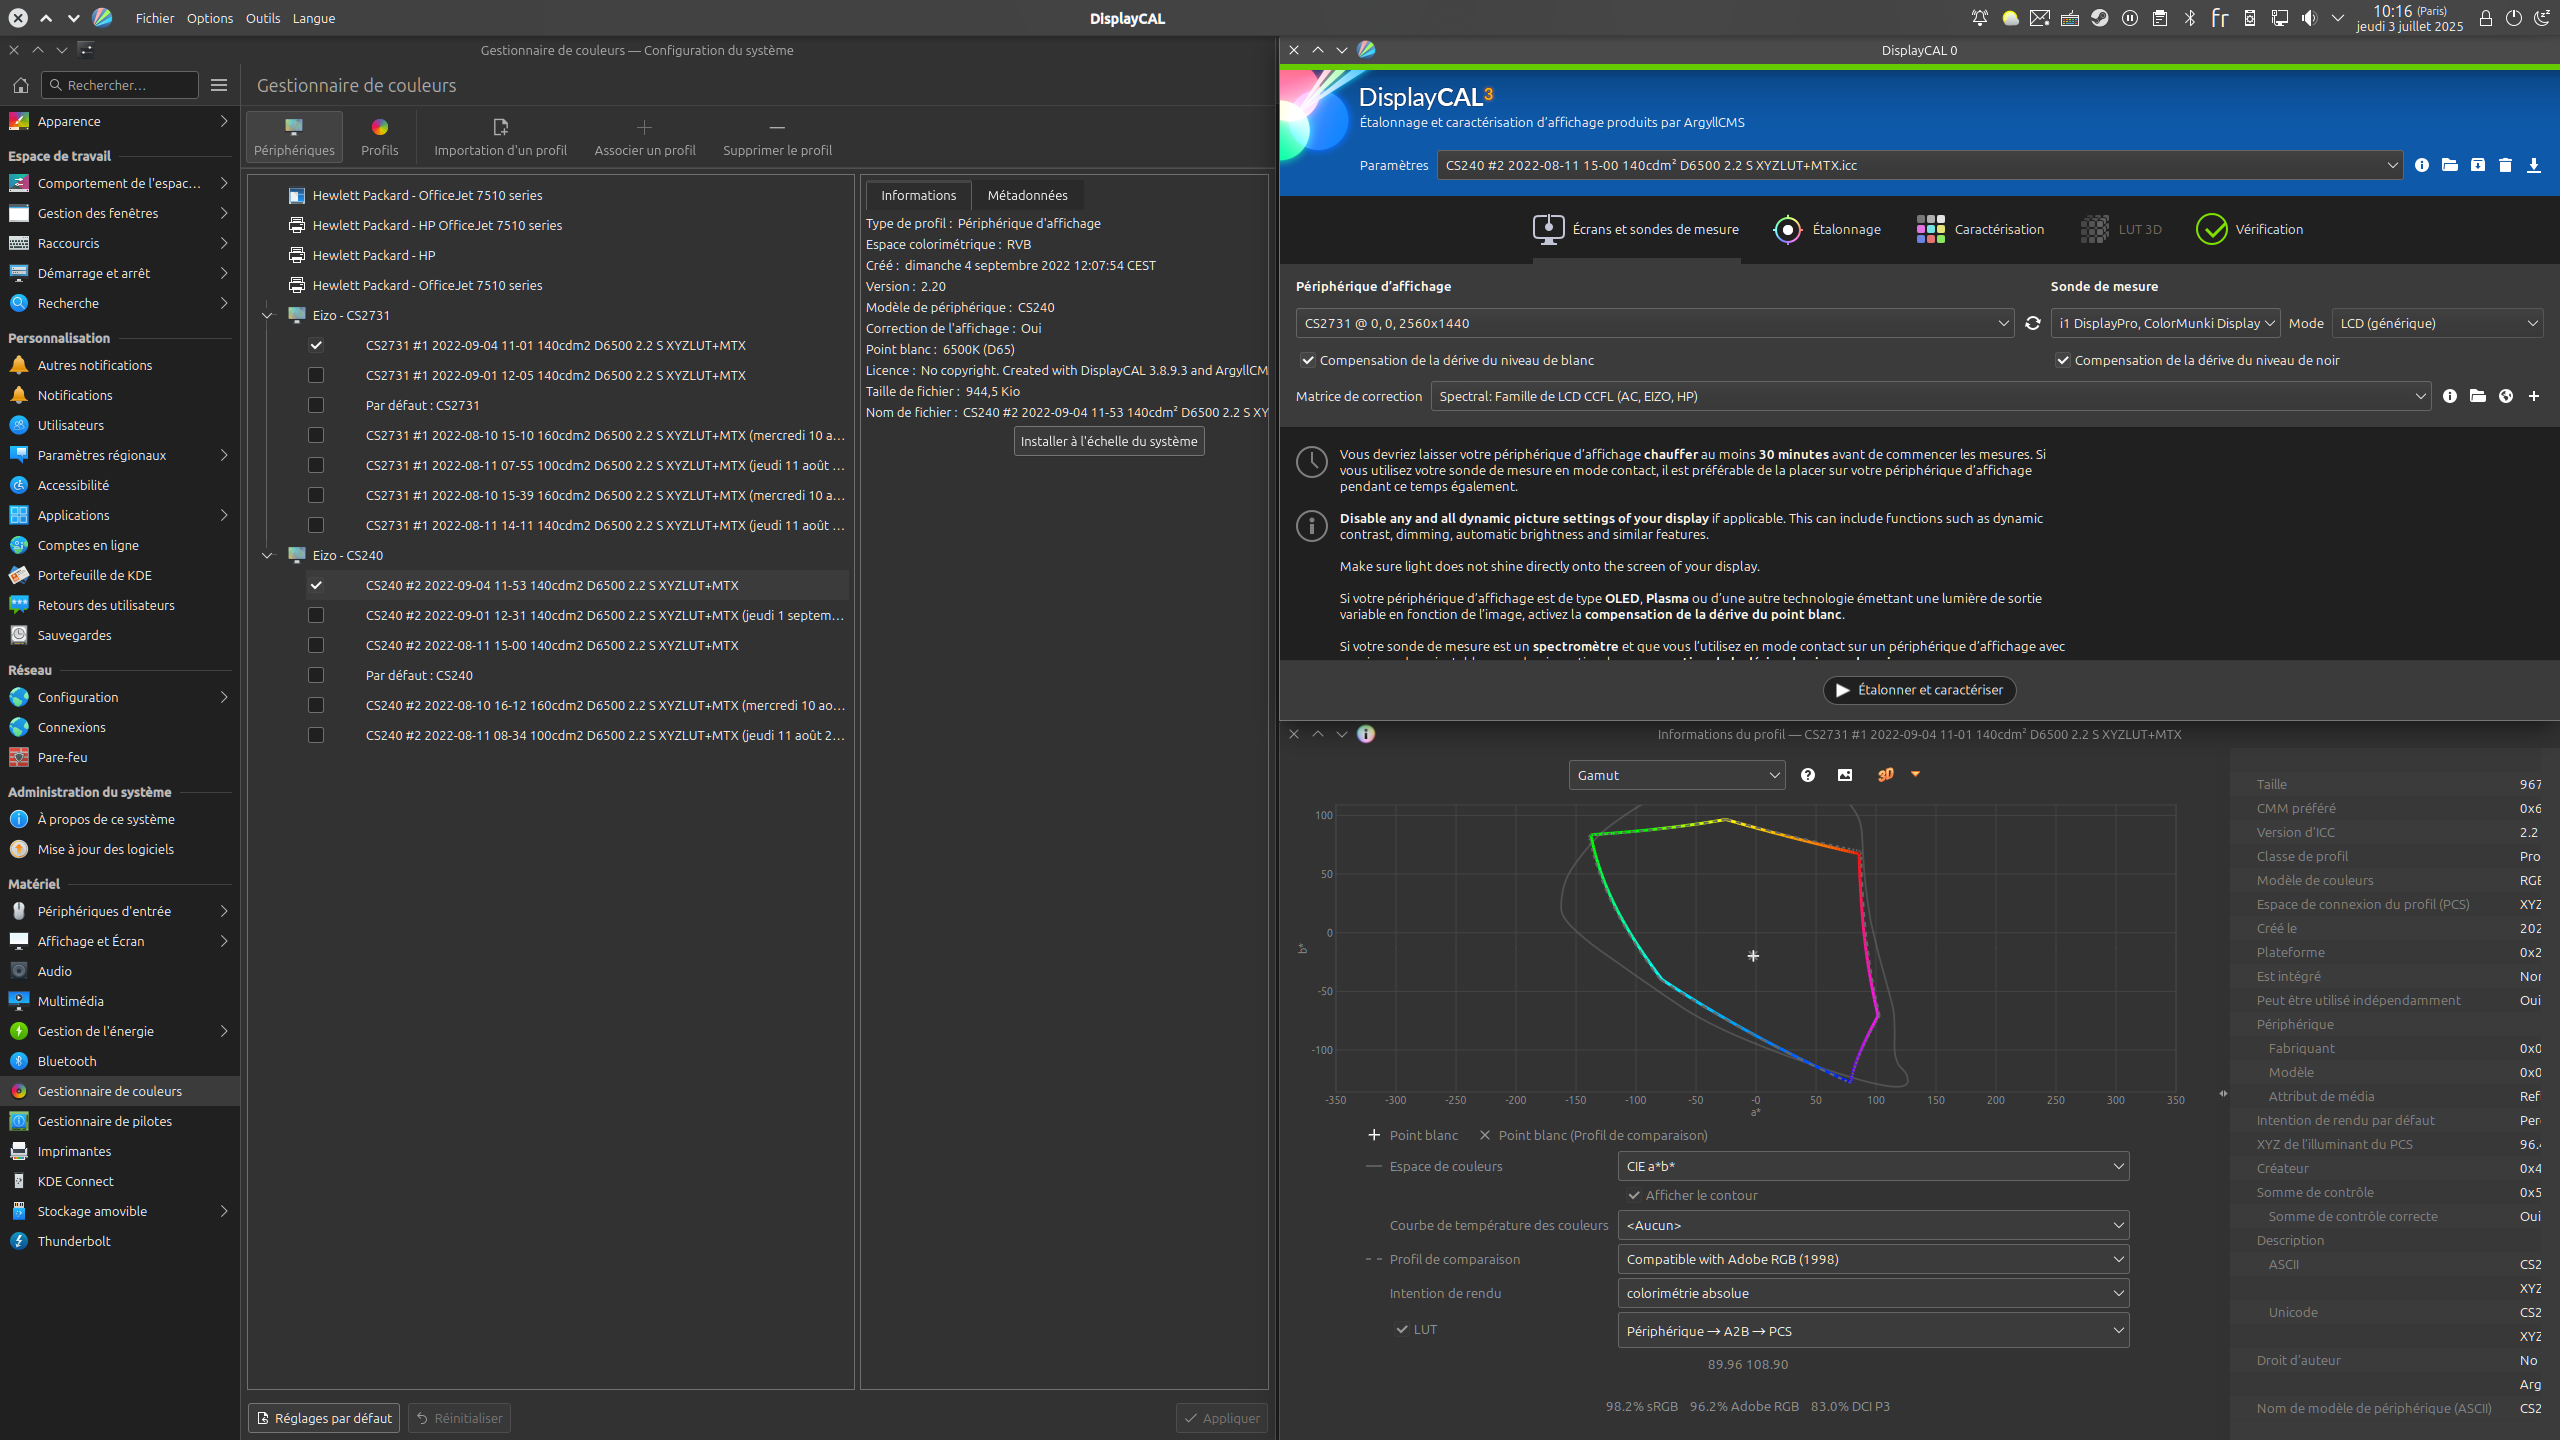Delete the settings file using trash icon
The height and width of the screenshot is (1440, 2560).
pyautogui.click(x=2505, y=165)
